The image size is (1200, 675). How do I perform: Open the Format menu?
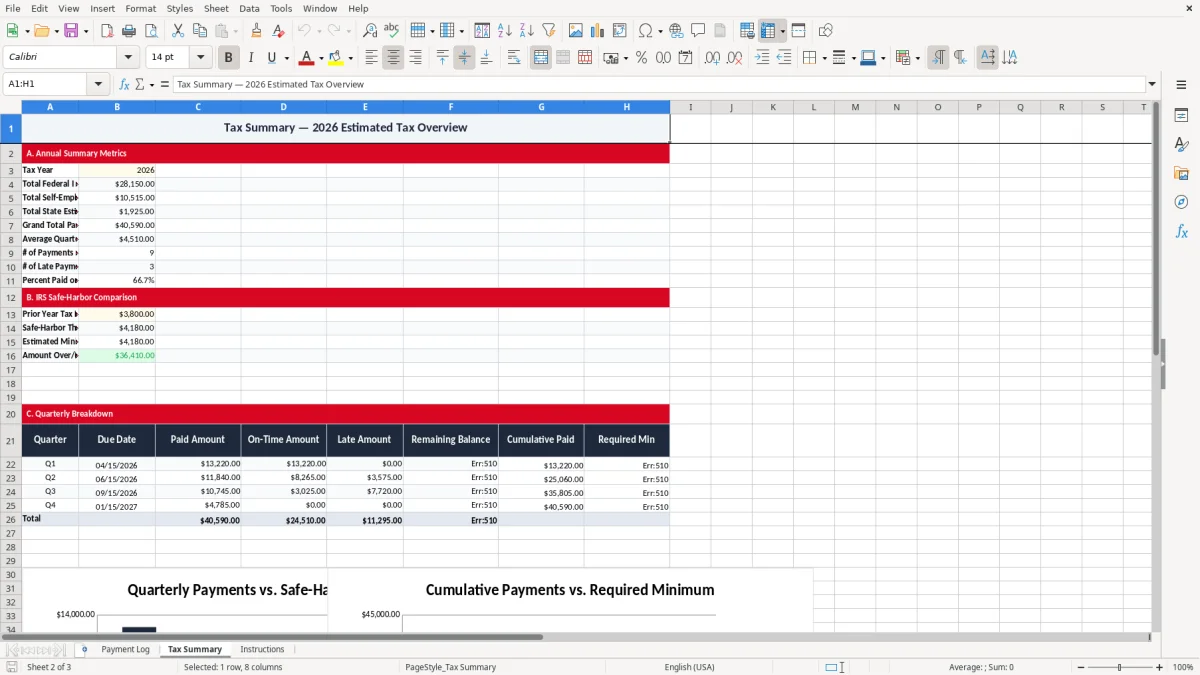pos(140,8)
